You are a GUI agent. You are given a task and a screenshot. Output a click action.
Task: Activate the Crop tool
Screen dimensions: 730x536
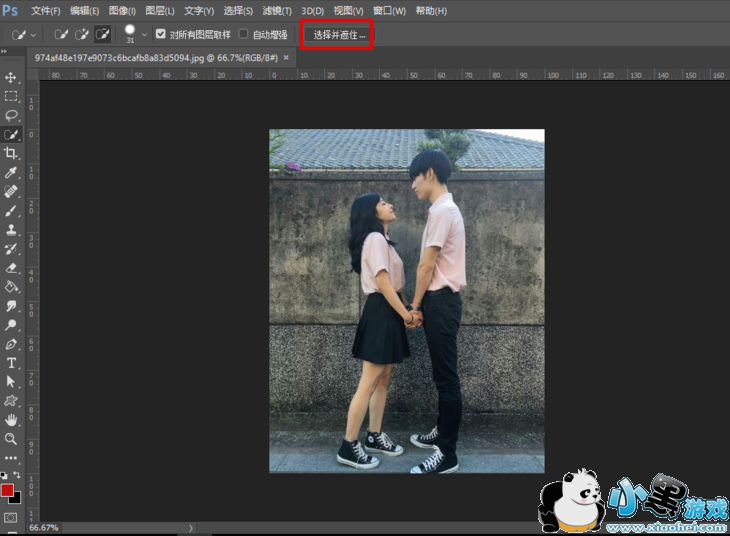(x=11, y=153)
